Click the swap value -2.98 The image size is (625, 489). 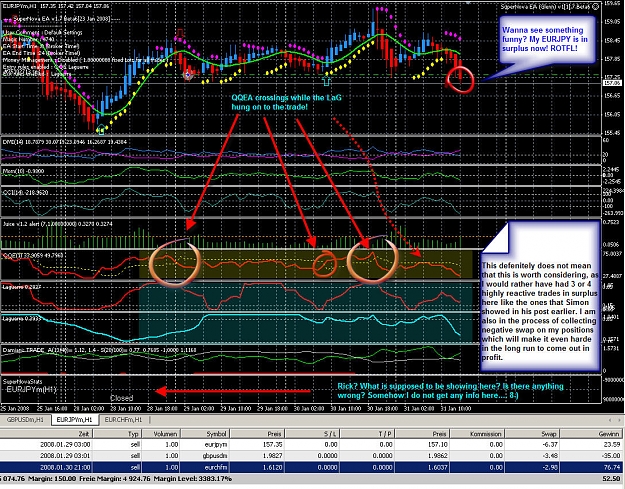(x=550, y=467)
